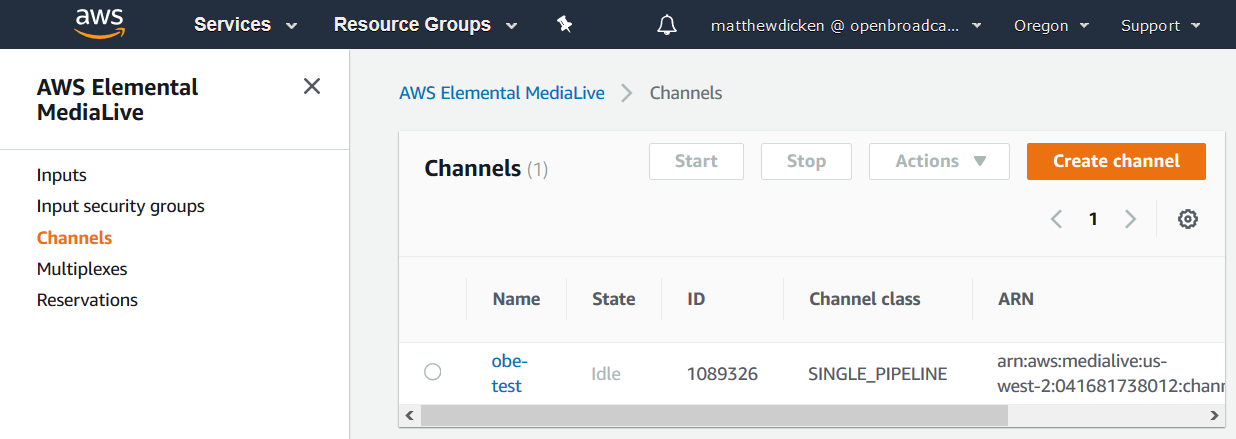Open the AWS logo home link
The height and width of the screenshot is (439, 1236).
(97, 24)
